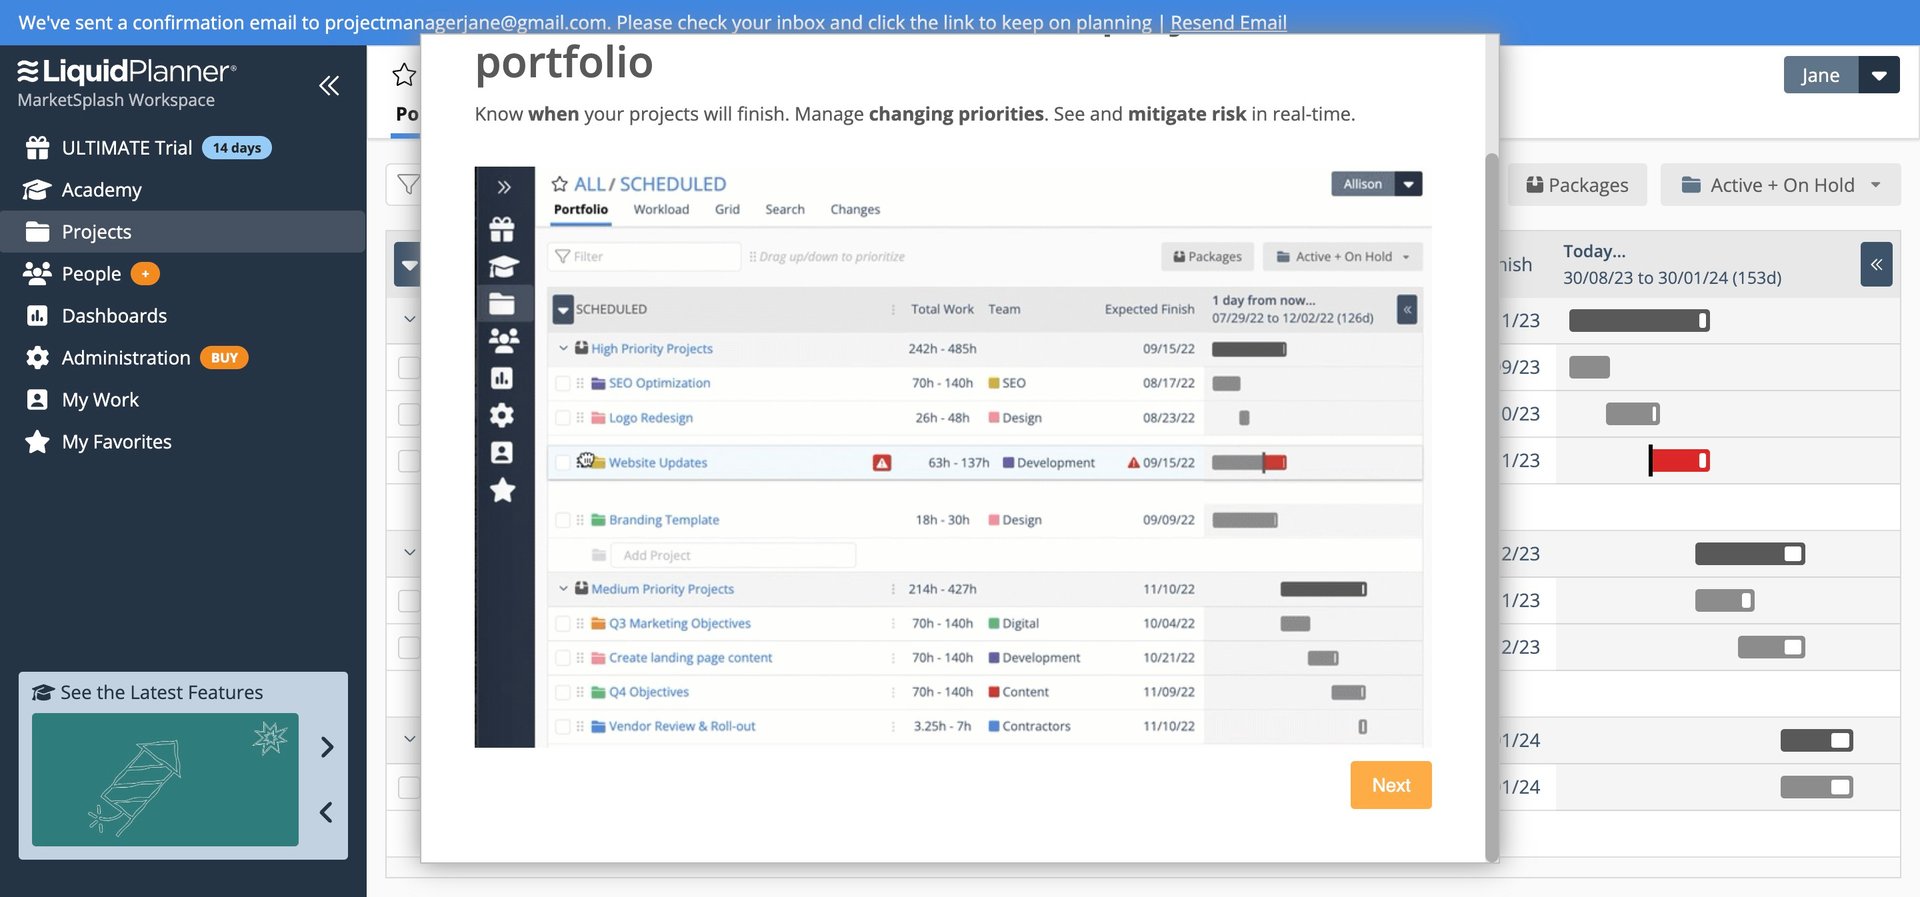Image resolution: width=1920 pixels, height=897 pixels.
Task: Open the Active + On Hold dropdown
Action: pos(1780,185)
